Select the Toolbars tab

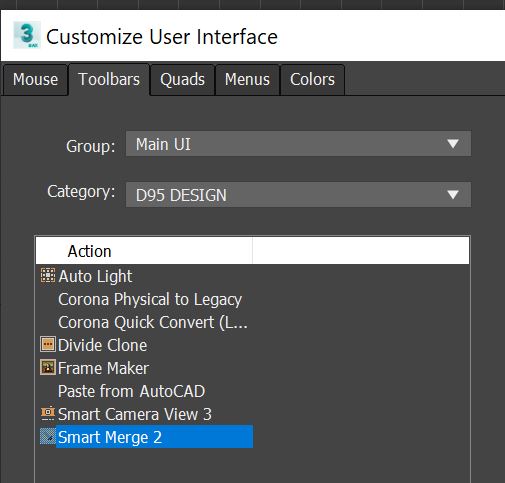109,80
